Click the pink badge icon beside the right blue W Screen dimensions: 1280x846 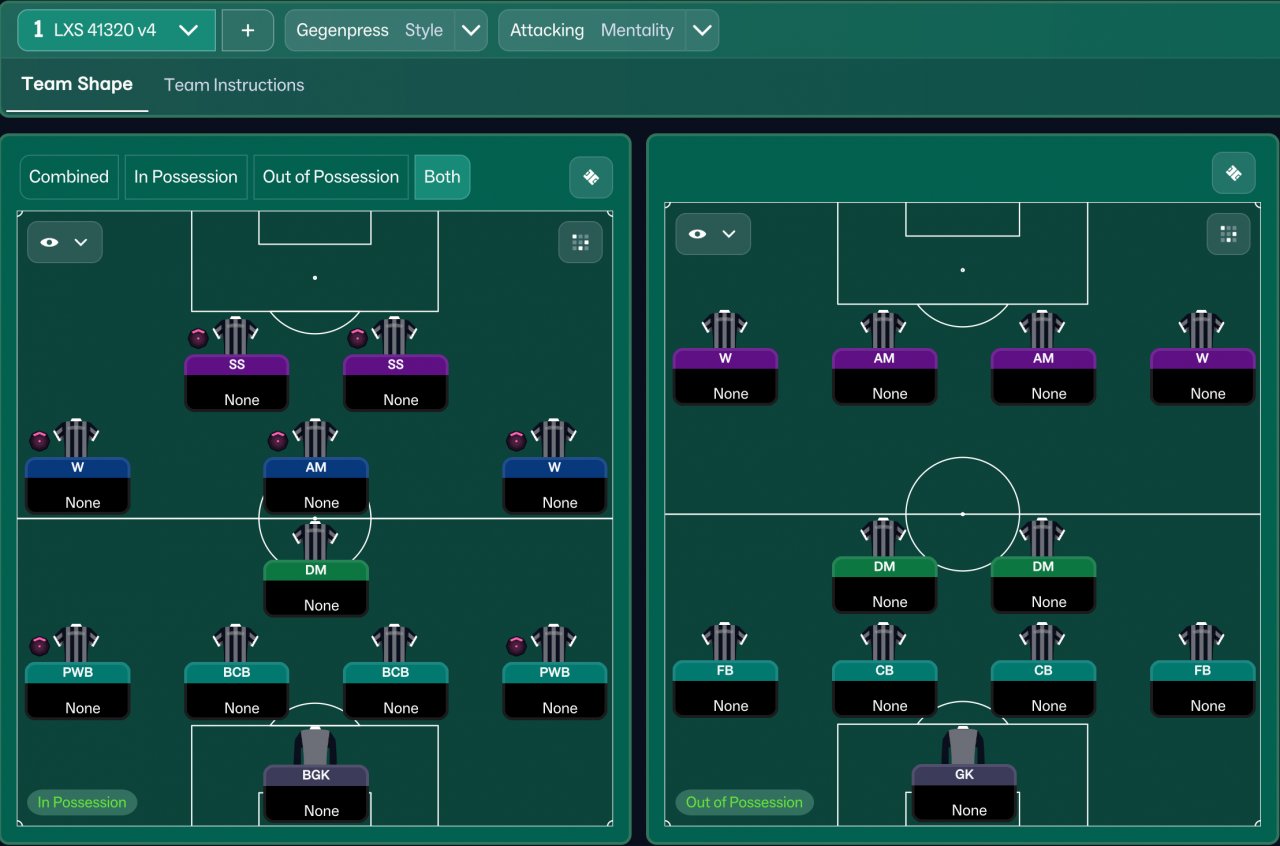pyautogui.click(x=516, y=441)
